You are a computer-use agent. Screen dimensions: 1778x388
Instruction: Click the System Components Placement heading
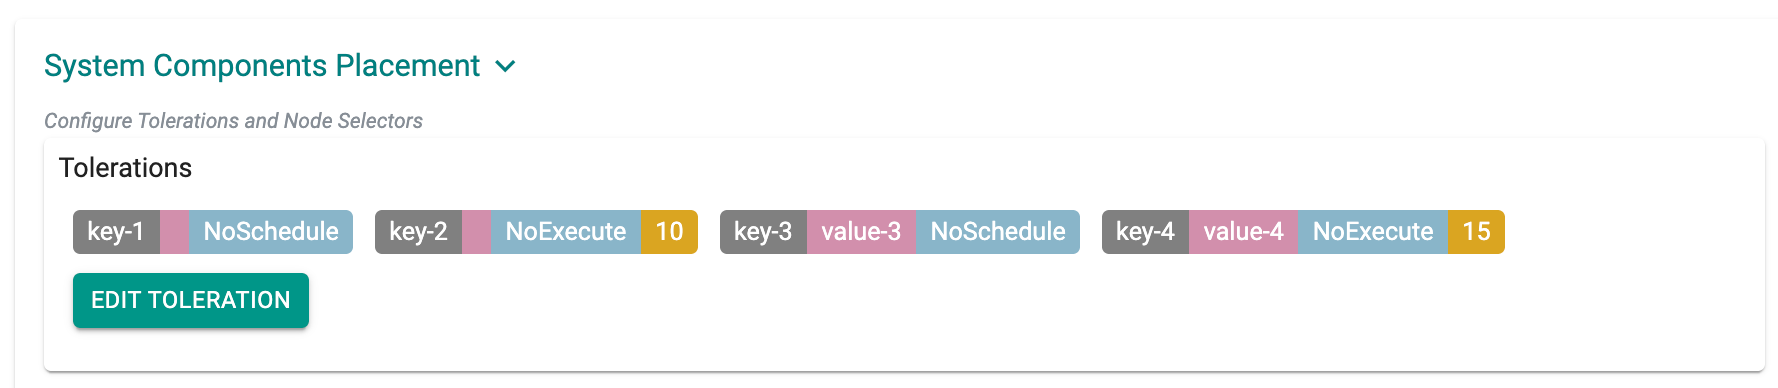[262, 66]
